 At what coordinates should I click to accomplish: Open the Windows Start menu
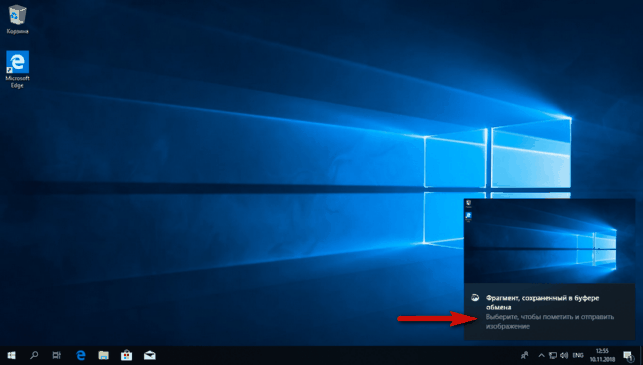coord(11,355)
